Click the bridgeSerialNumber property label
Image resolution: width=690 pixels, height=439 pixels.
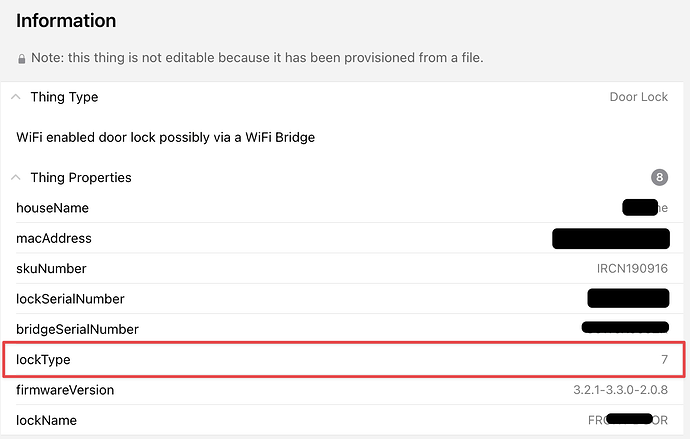pyautogui.click(x=77, y=329)
